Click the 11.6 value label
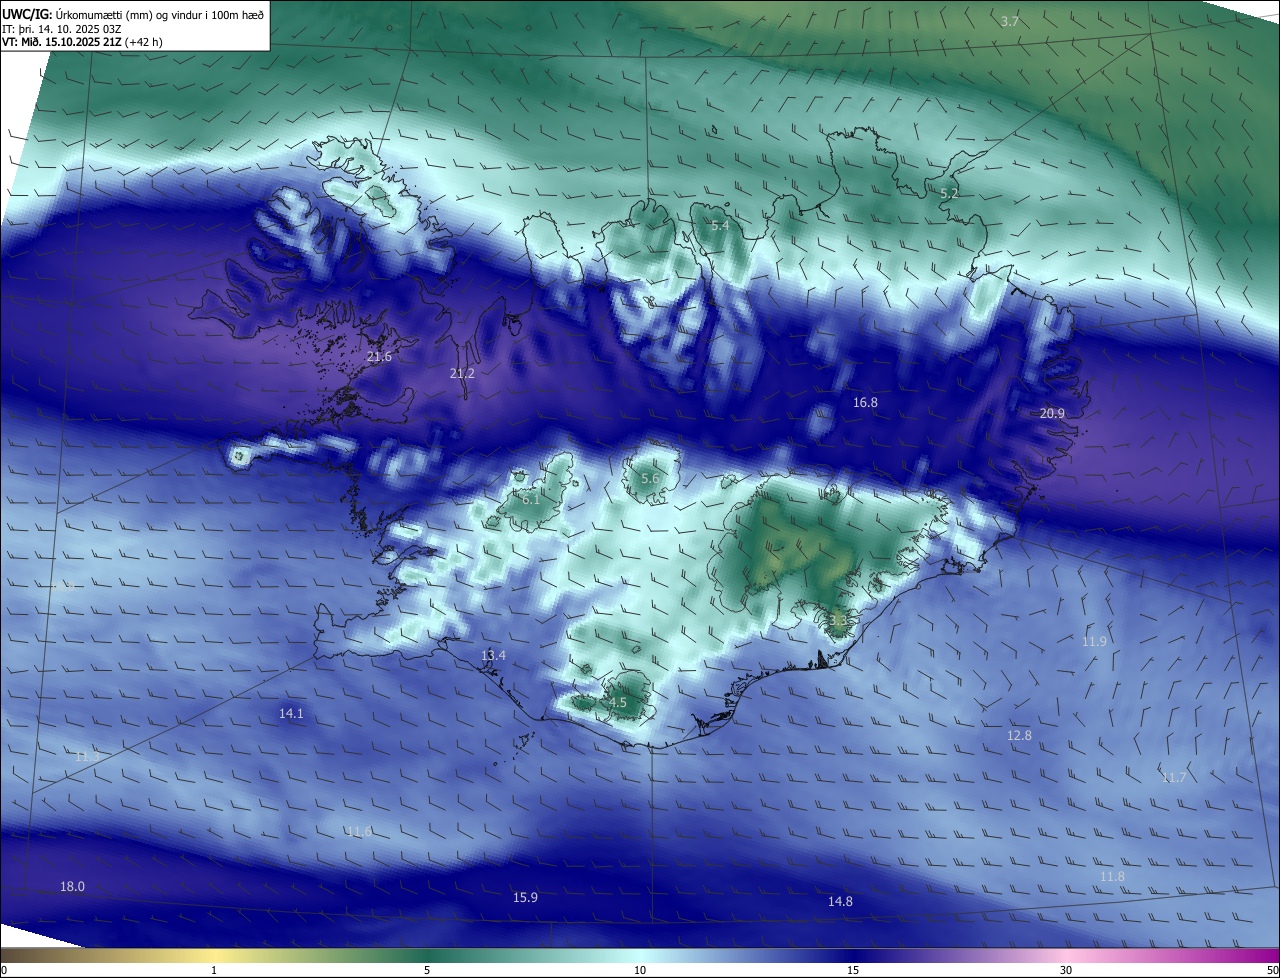The height and width of the screenshot is (978, 1280). click(x=359, y=831)
